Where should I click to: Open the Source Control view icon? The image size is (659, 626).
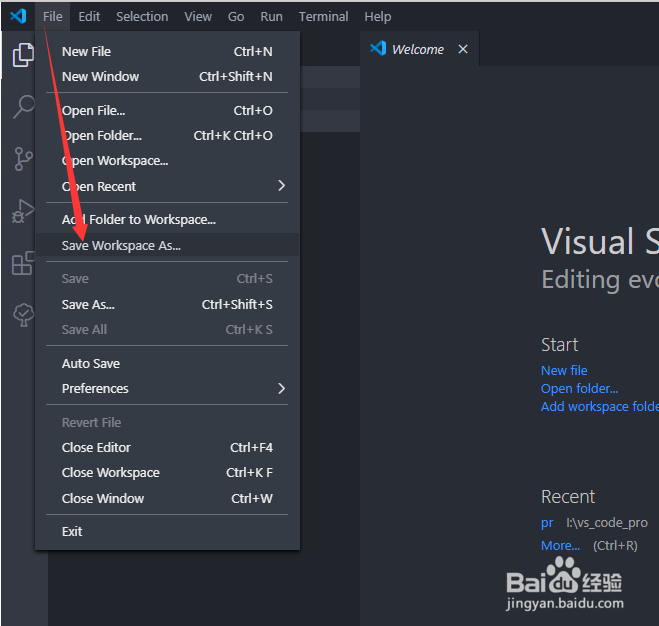[23, 159]
